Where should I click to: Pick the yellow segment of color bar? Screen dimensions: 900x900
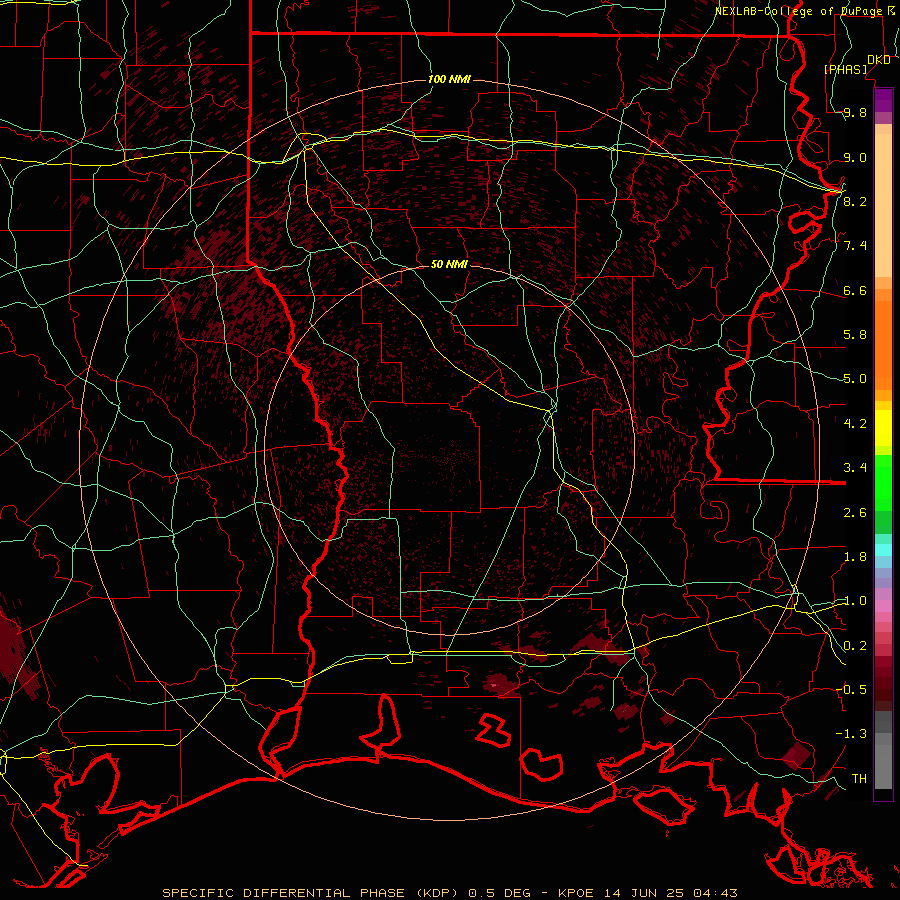[x=883, y=428]
